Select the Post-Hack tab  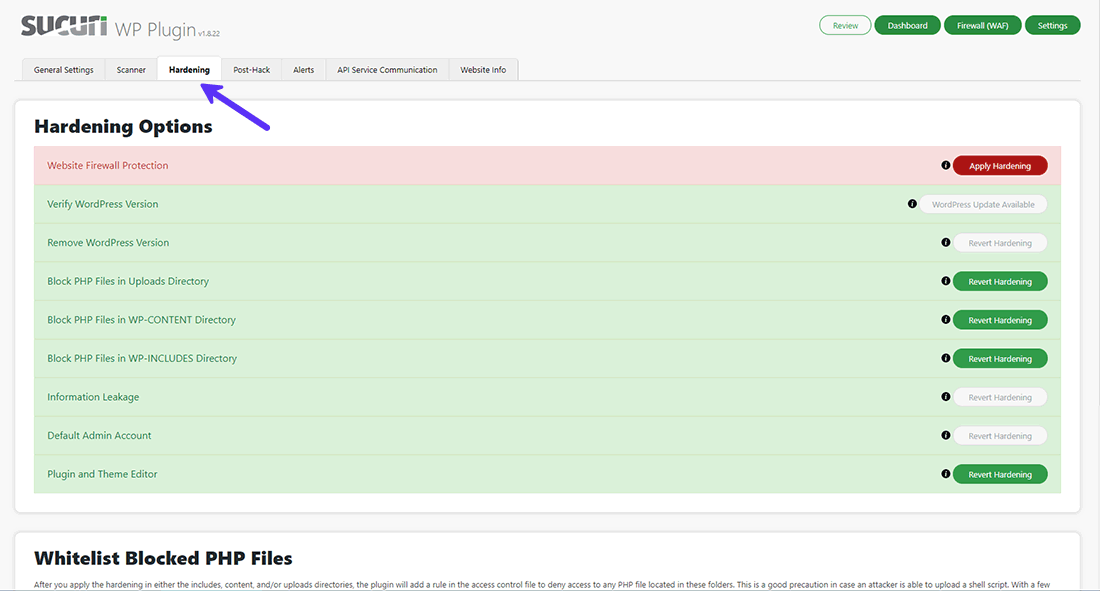(x=252, y=70)
